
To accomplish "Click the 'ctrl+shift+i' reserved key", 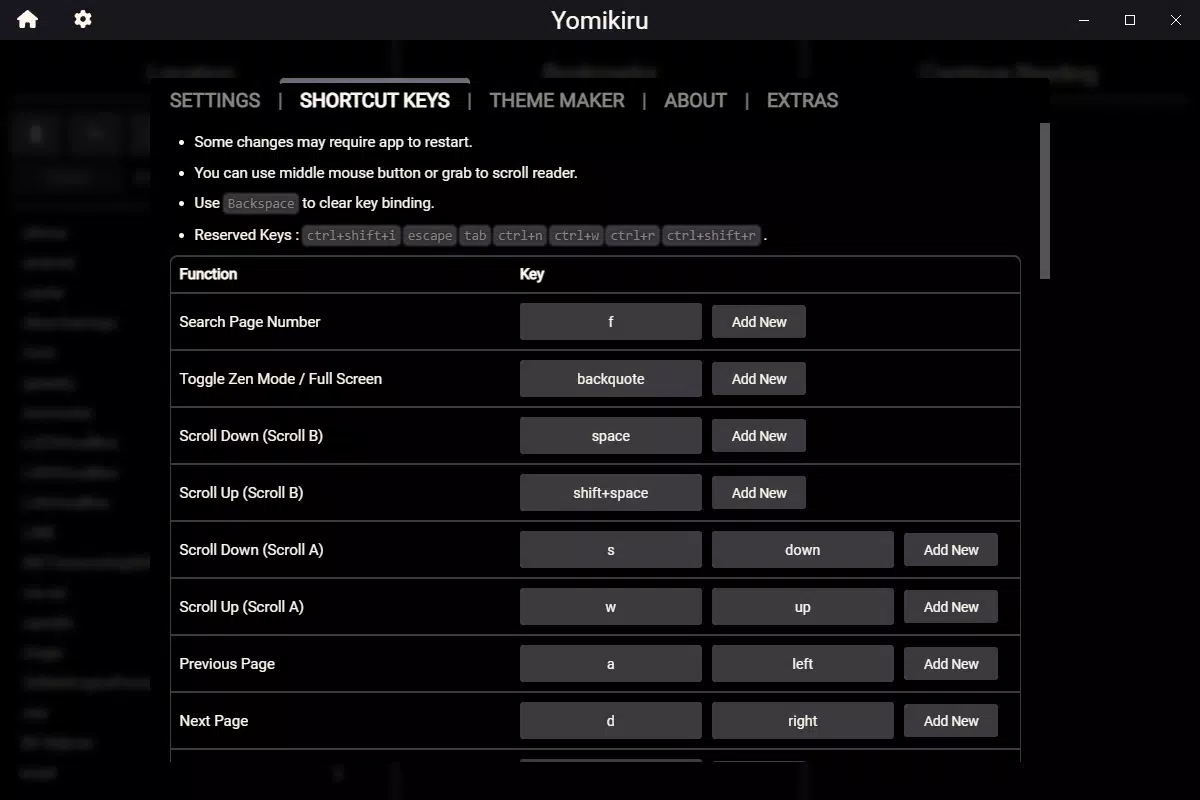I will pos(352,236).
